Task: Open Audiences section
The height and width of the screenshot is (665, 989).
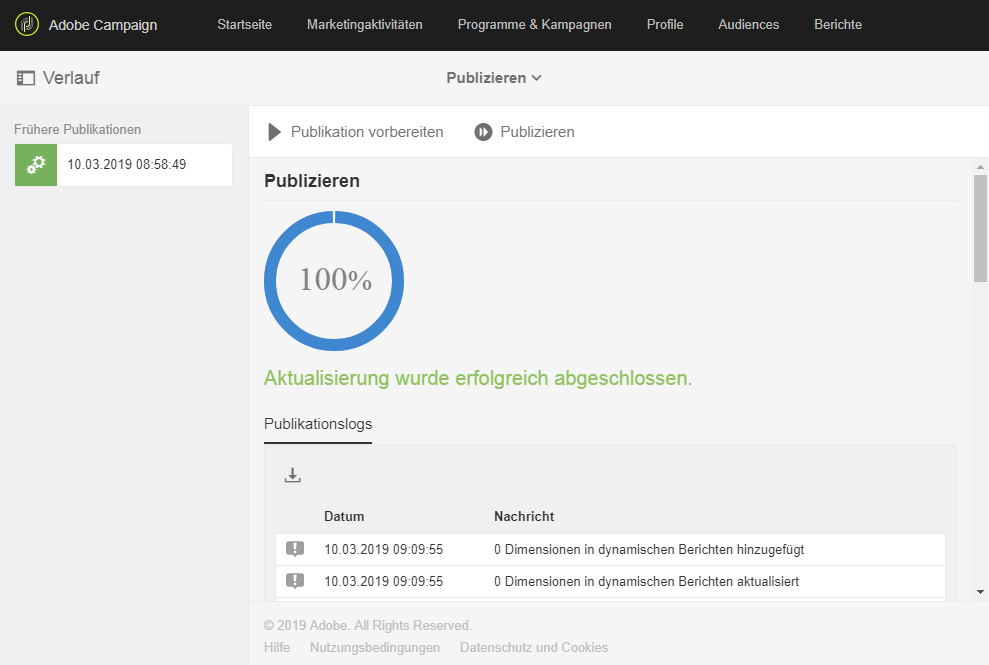Action: tap(748, 25)
